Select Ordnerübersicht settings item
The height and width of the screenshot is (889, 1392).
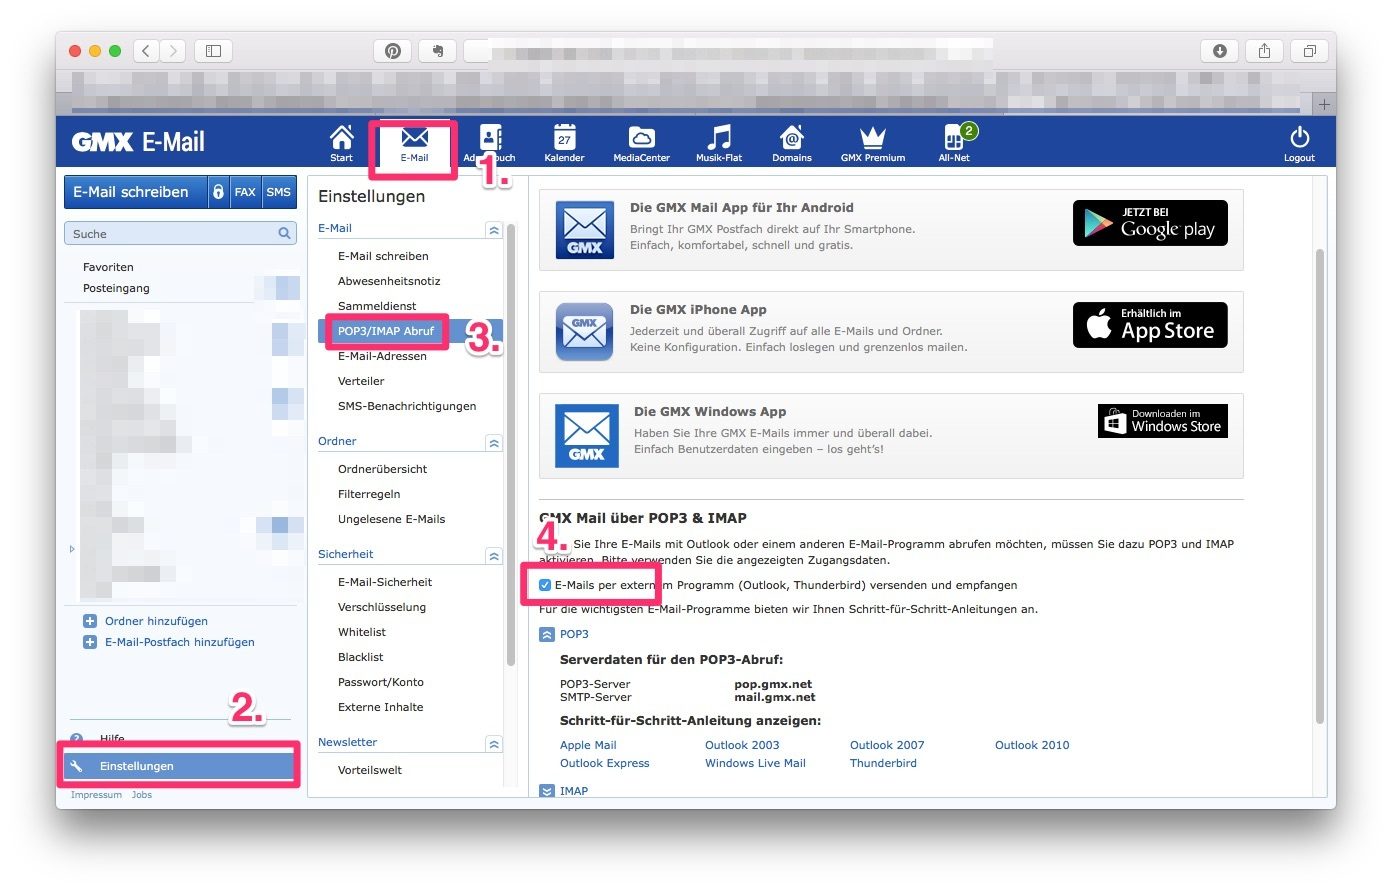tap(382, 469)
